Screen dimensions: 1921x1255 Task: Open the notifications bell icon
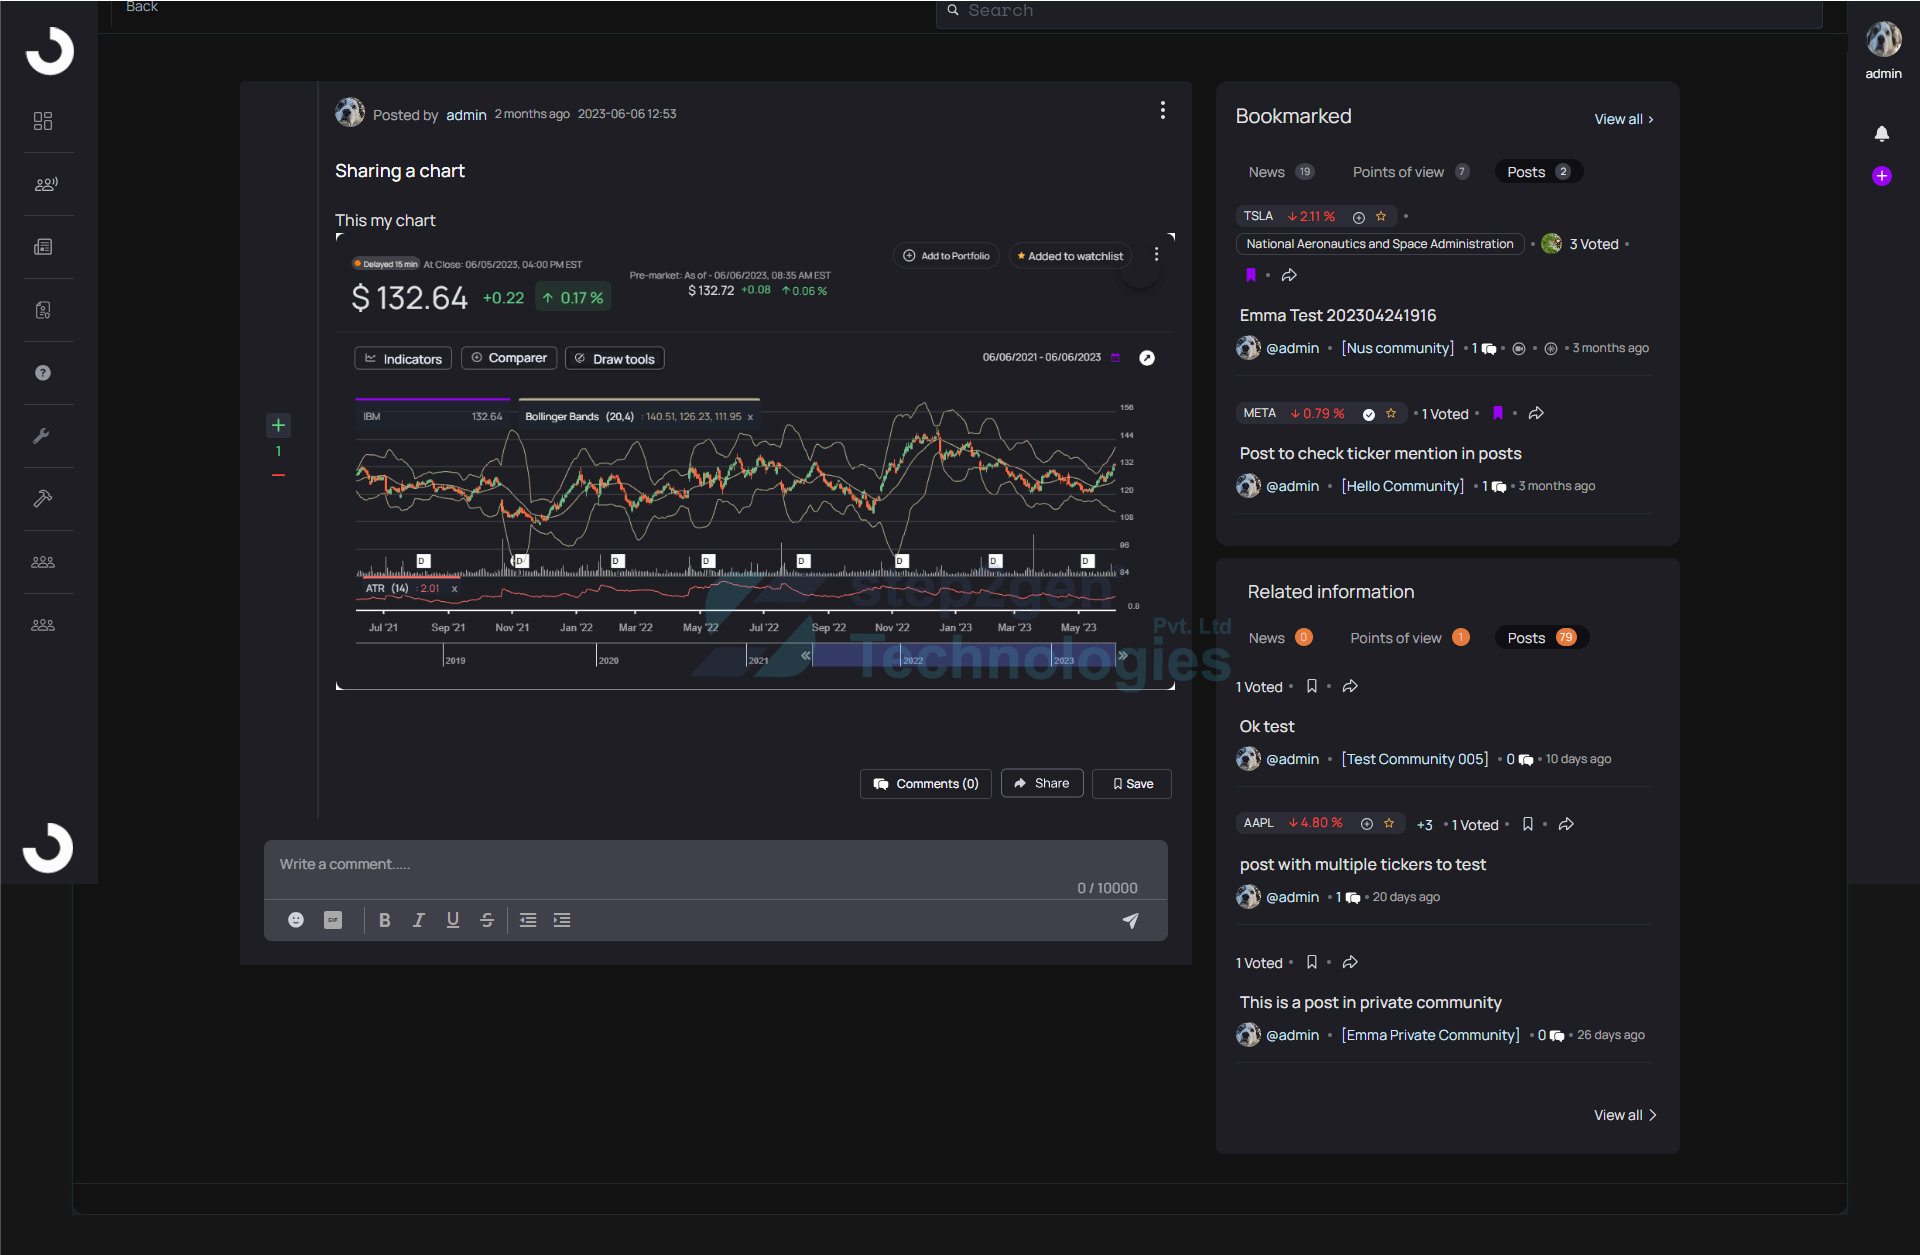(1881, 133)
